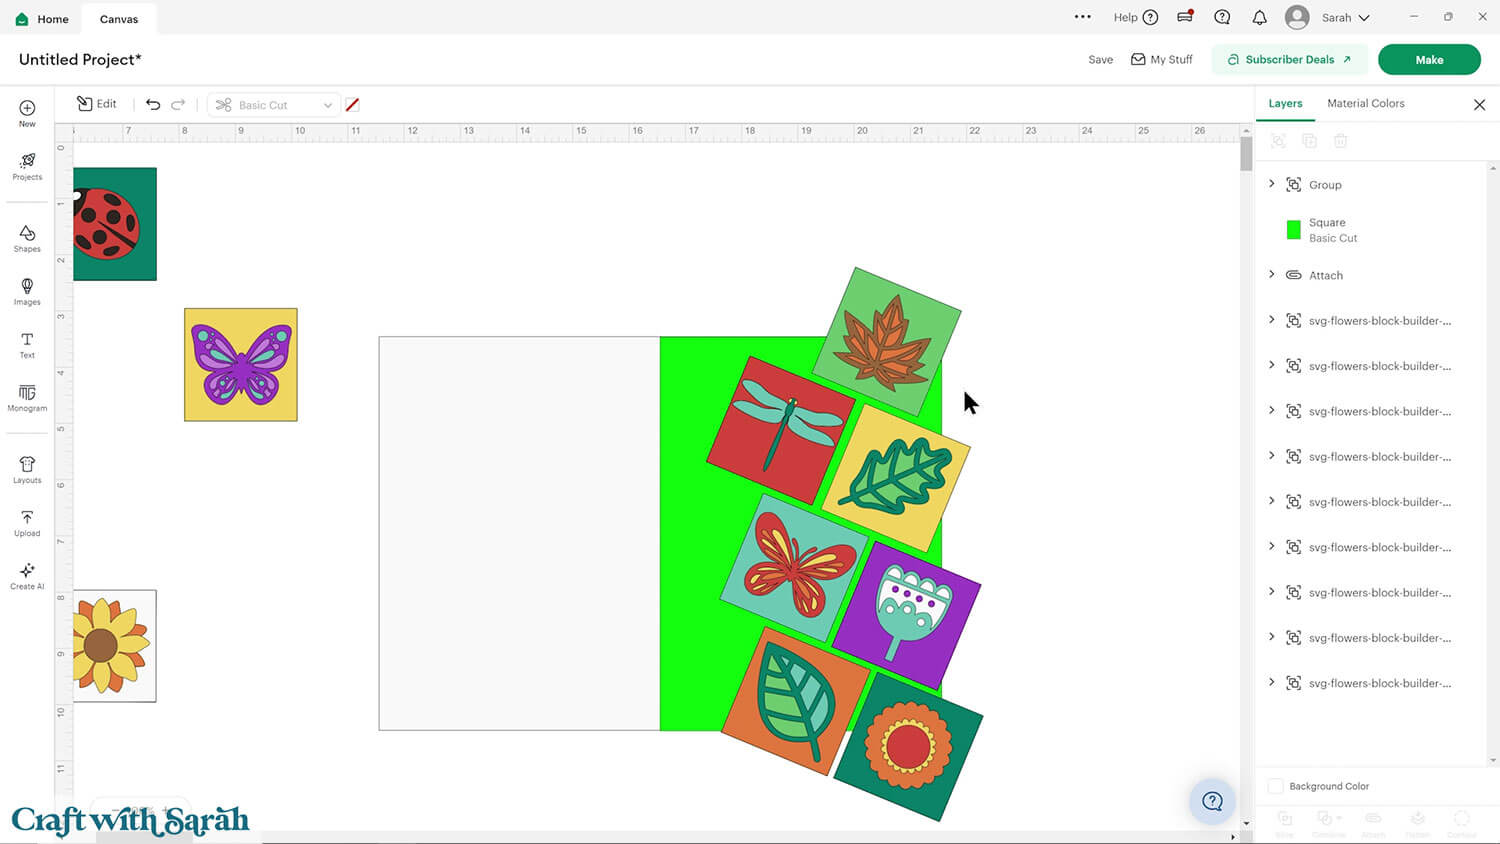This screenshot has width=1500, height=844.
Task: Open Help in the top bar
Action: pyautogui.click(x=1136, y=17)
